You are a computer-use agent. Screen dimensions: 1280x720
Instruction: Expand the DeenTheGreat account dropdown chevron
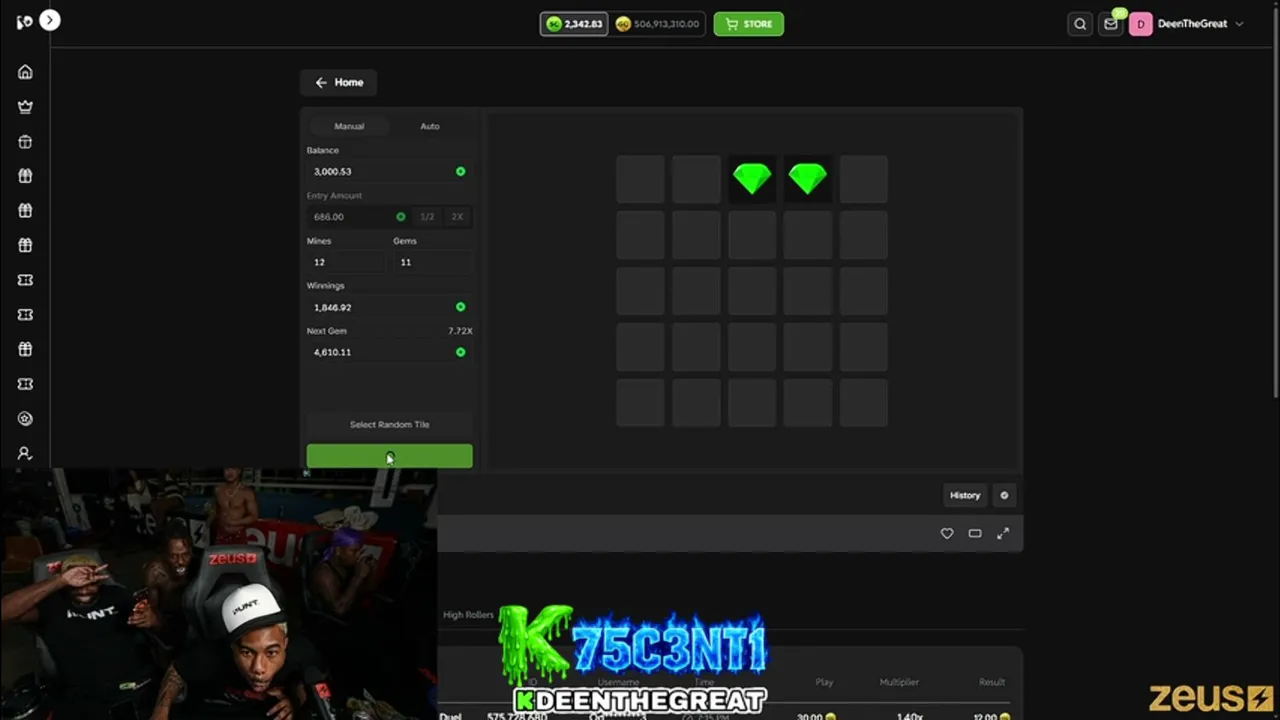click(x=1240, y=24)
